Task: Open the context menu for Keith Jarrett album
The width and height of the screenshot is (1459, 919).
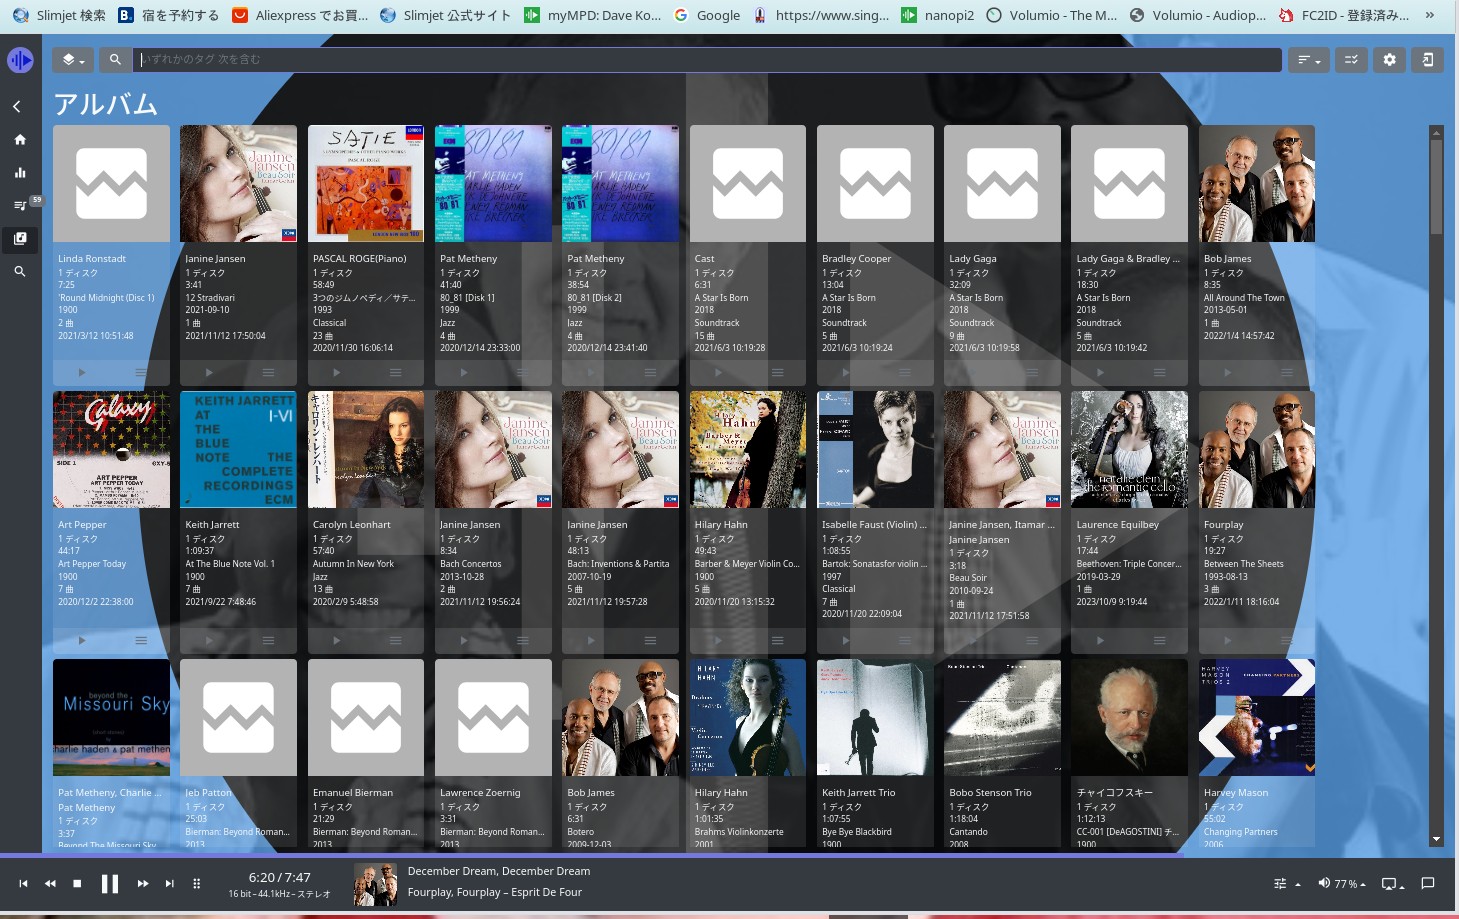Action: tap(267, 640)
